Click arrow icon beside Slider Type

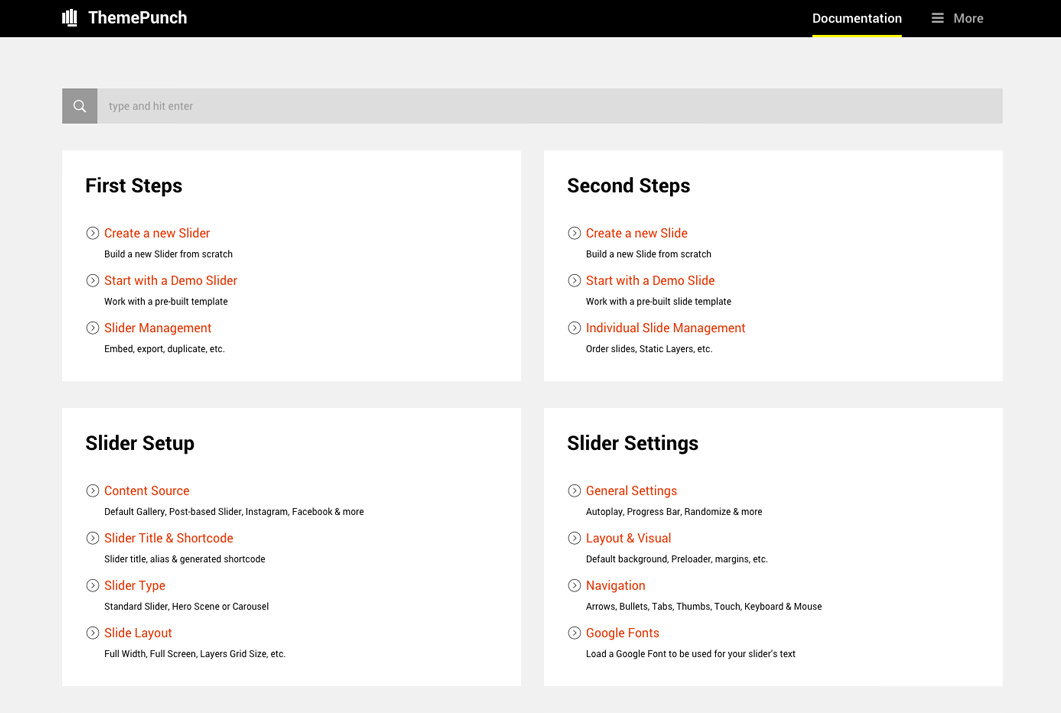point(93,586)
